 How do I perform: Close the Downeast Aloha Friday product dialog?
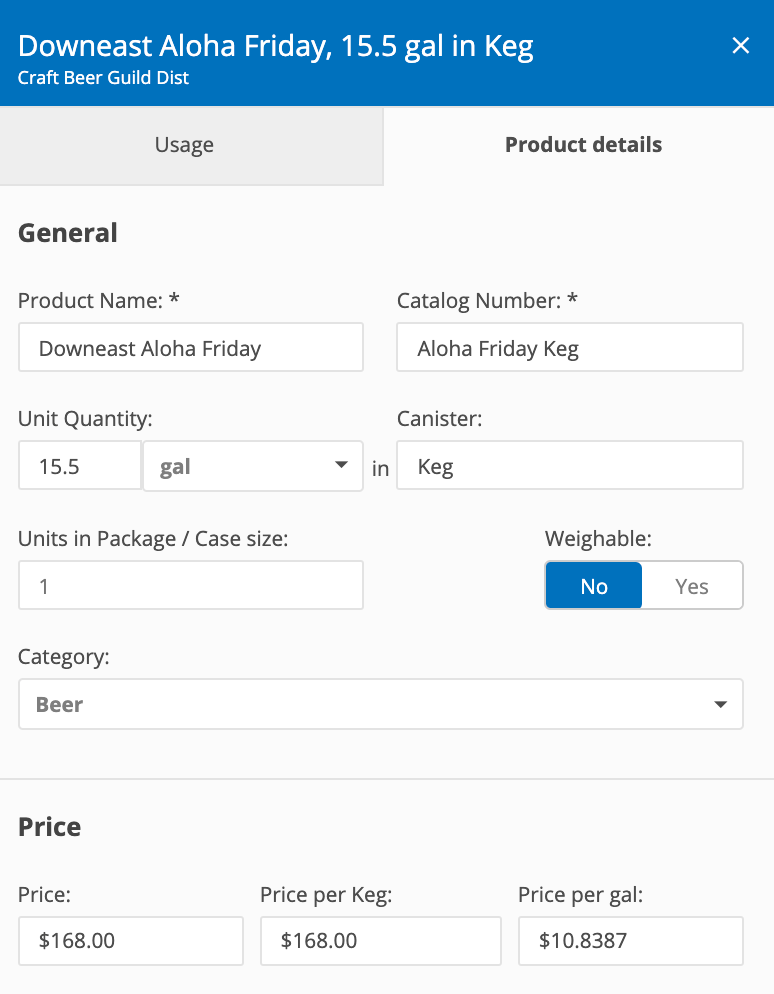pyautogui.click(x=740, y=45)
